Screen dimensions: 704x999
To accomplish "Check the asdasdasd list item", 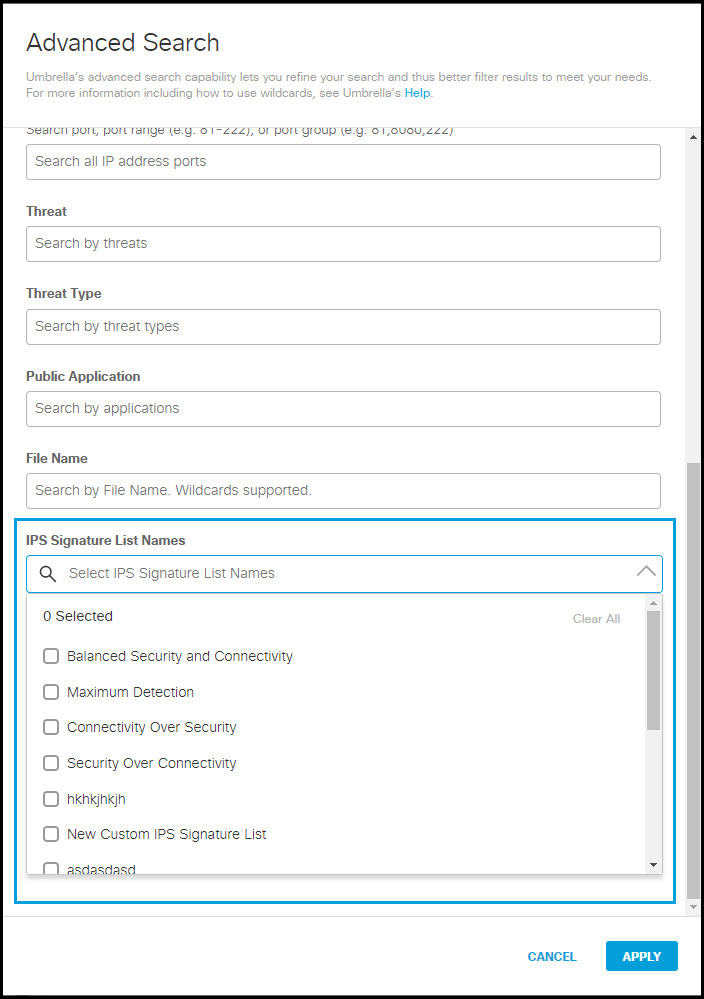I will click(51, 868).
